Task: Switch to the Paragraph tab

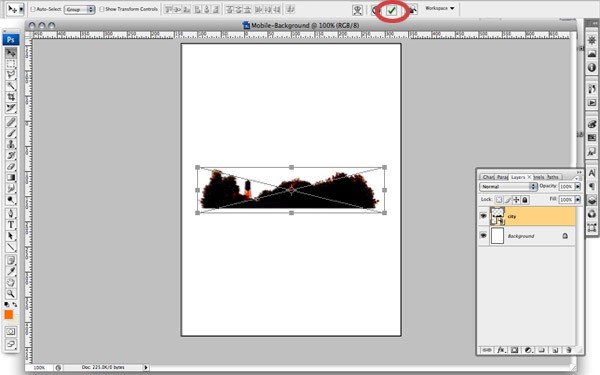Action: (502, 177)
